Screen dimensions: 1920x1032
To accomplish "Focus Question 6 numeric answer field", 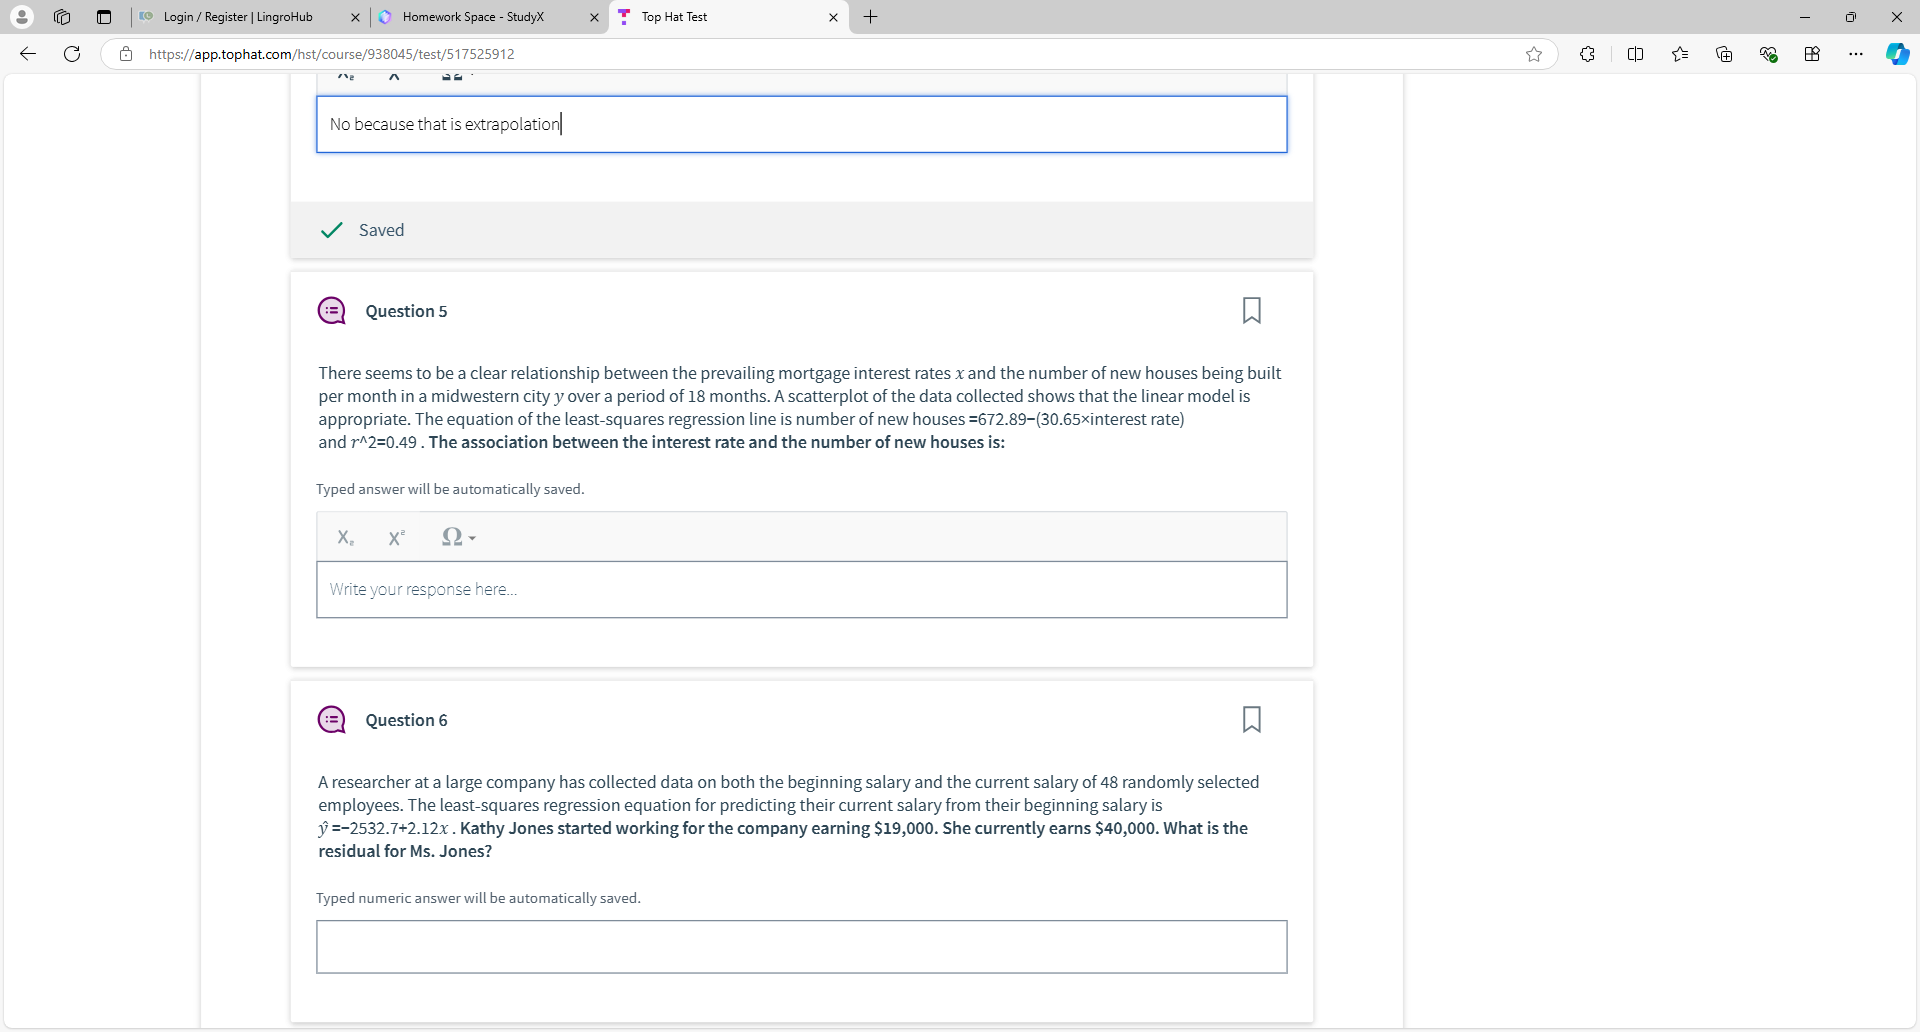I will pos(801,947).
